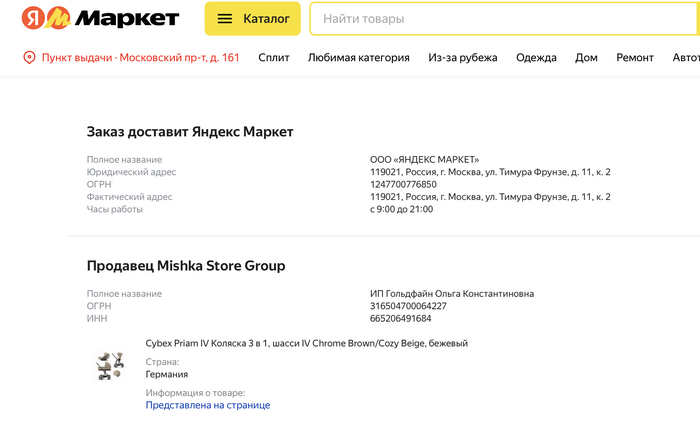Click the location pin icon

[x=29, y=58]
